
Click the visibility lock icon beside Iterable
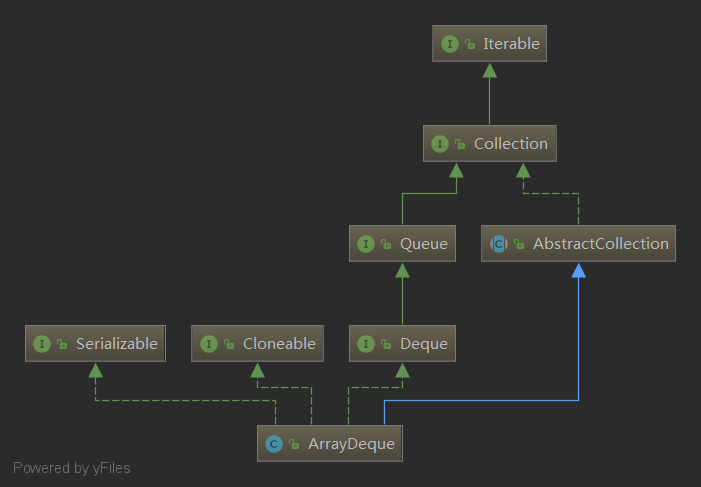[469, 45]
